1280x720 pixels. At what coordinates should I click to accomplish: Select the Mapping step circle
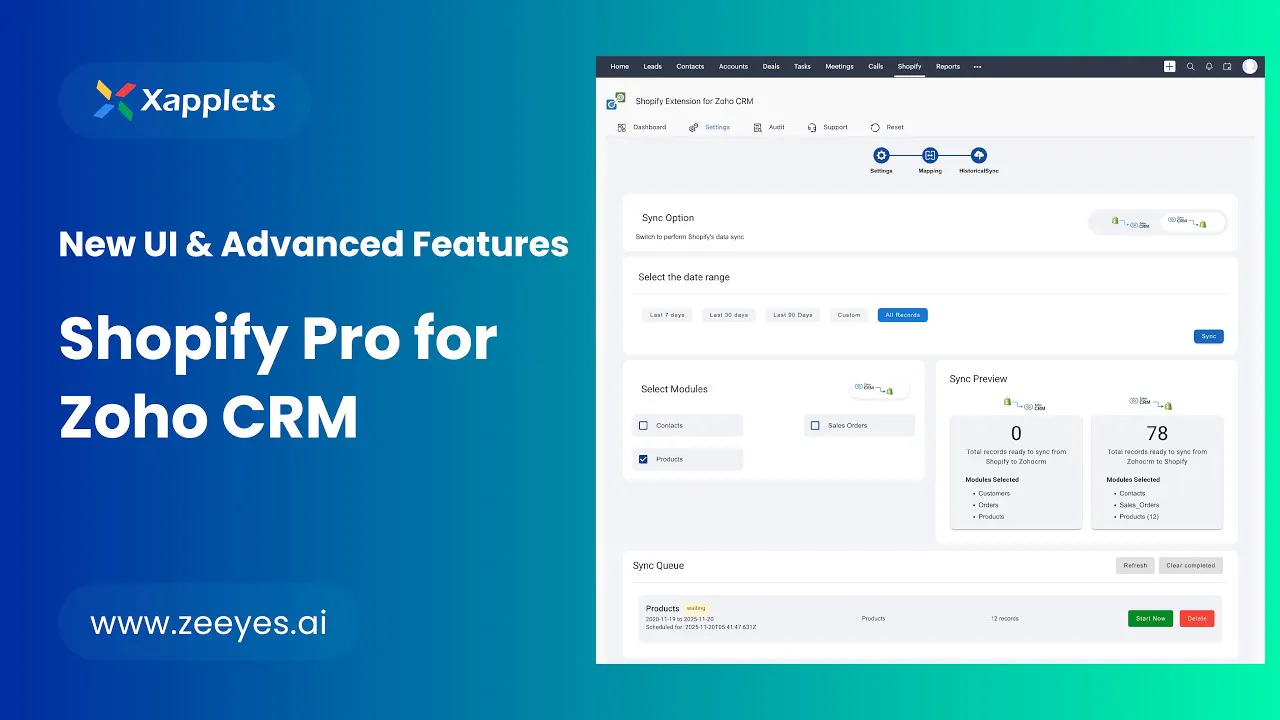click(930, 155)
